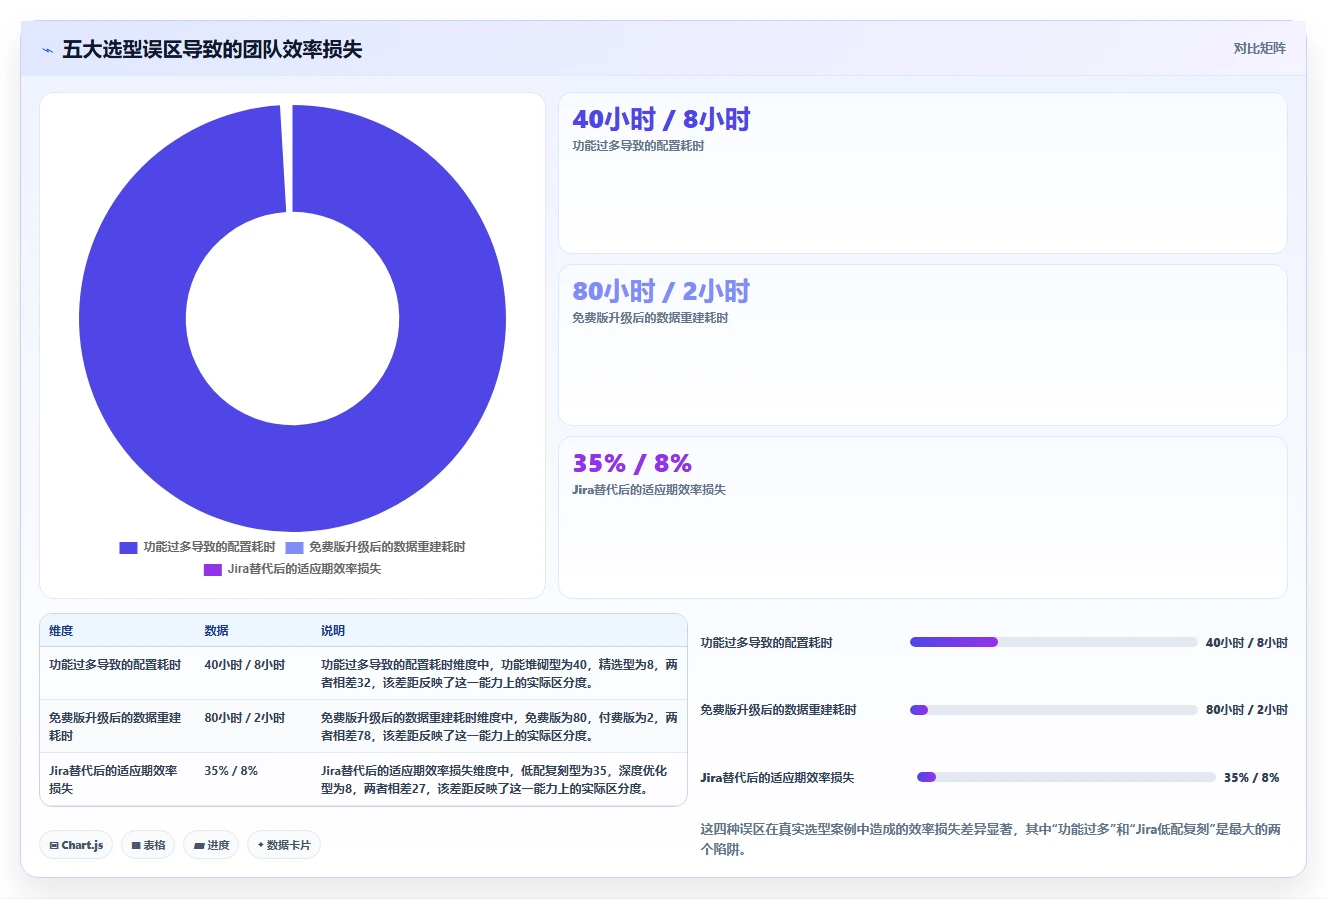Click the description cell starting Jira替代后的适应期效率损失维度中

pyautogui.click(x=499, y=780)
